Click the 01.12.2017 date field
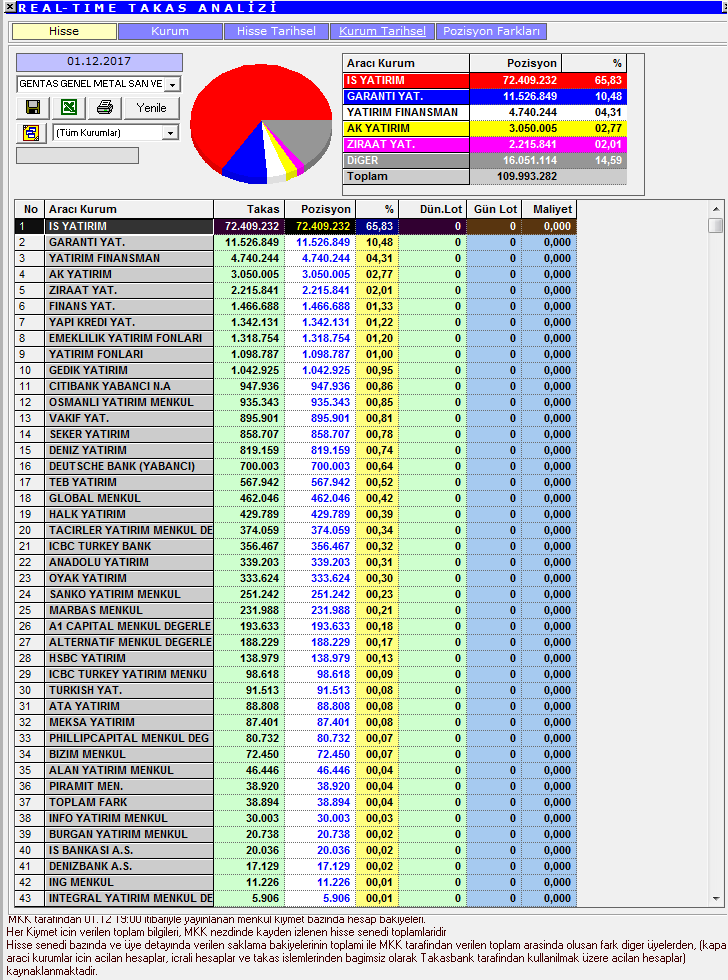728x980 pixels. 99,61
